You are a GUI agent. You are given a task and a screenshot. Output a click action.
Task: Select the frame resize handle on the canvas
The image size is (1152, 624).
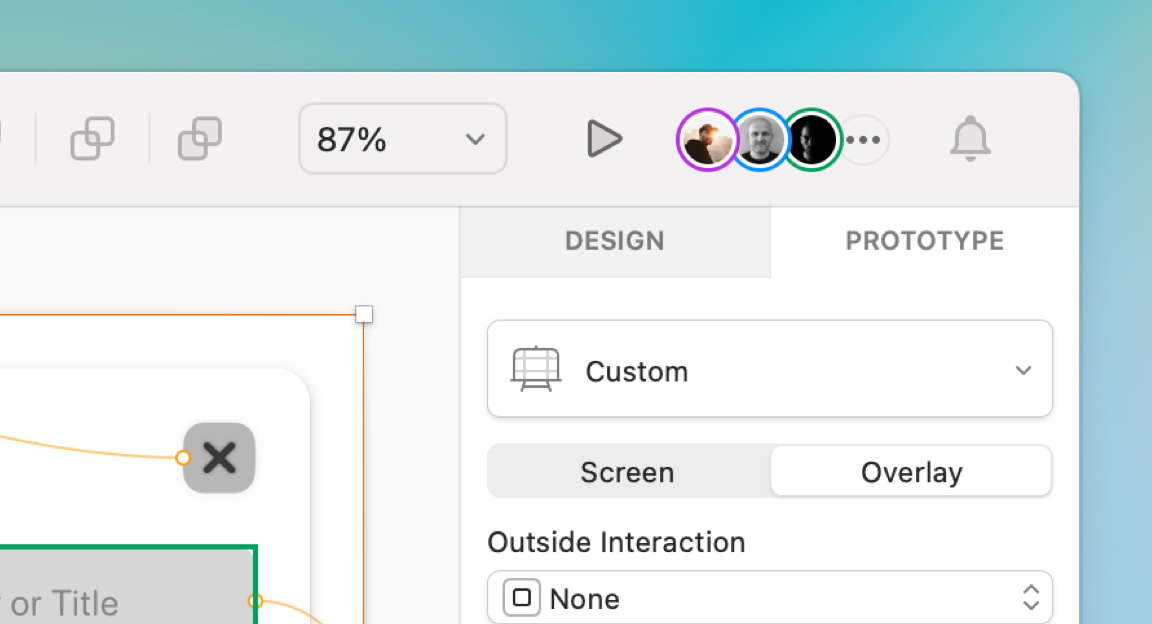coord(363,314)
